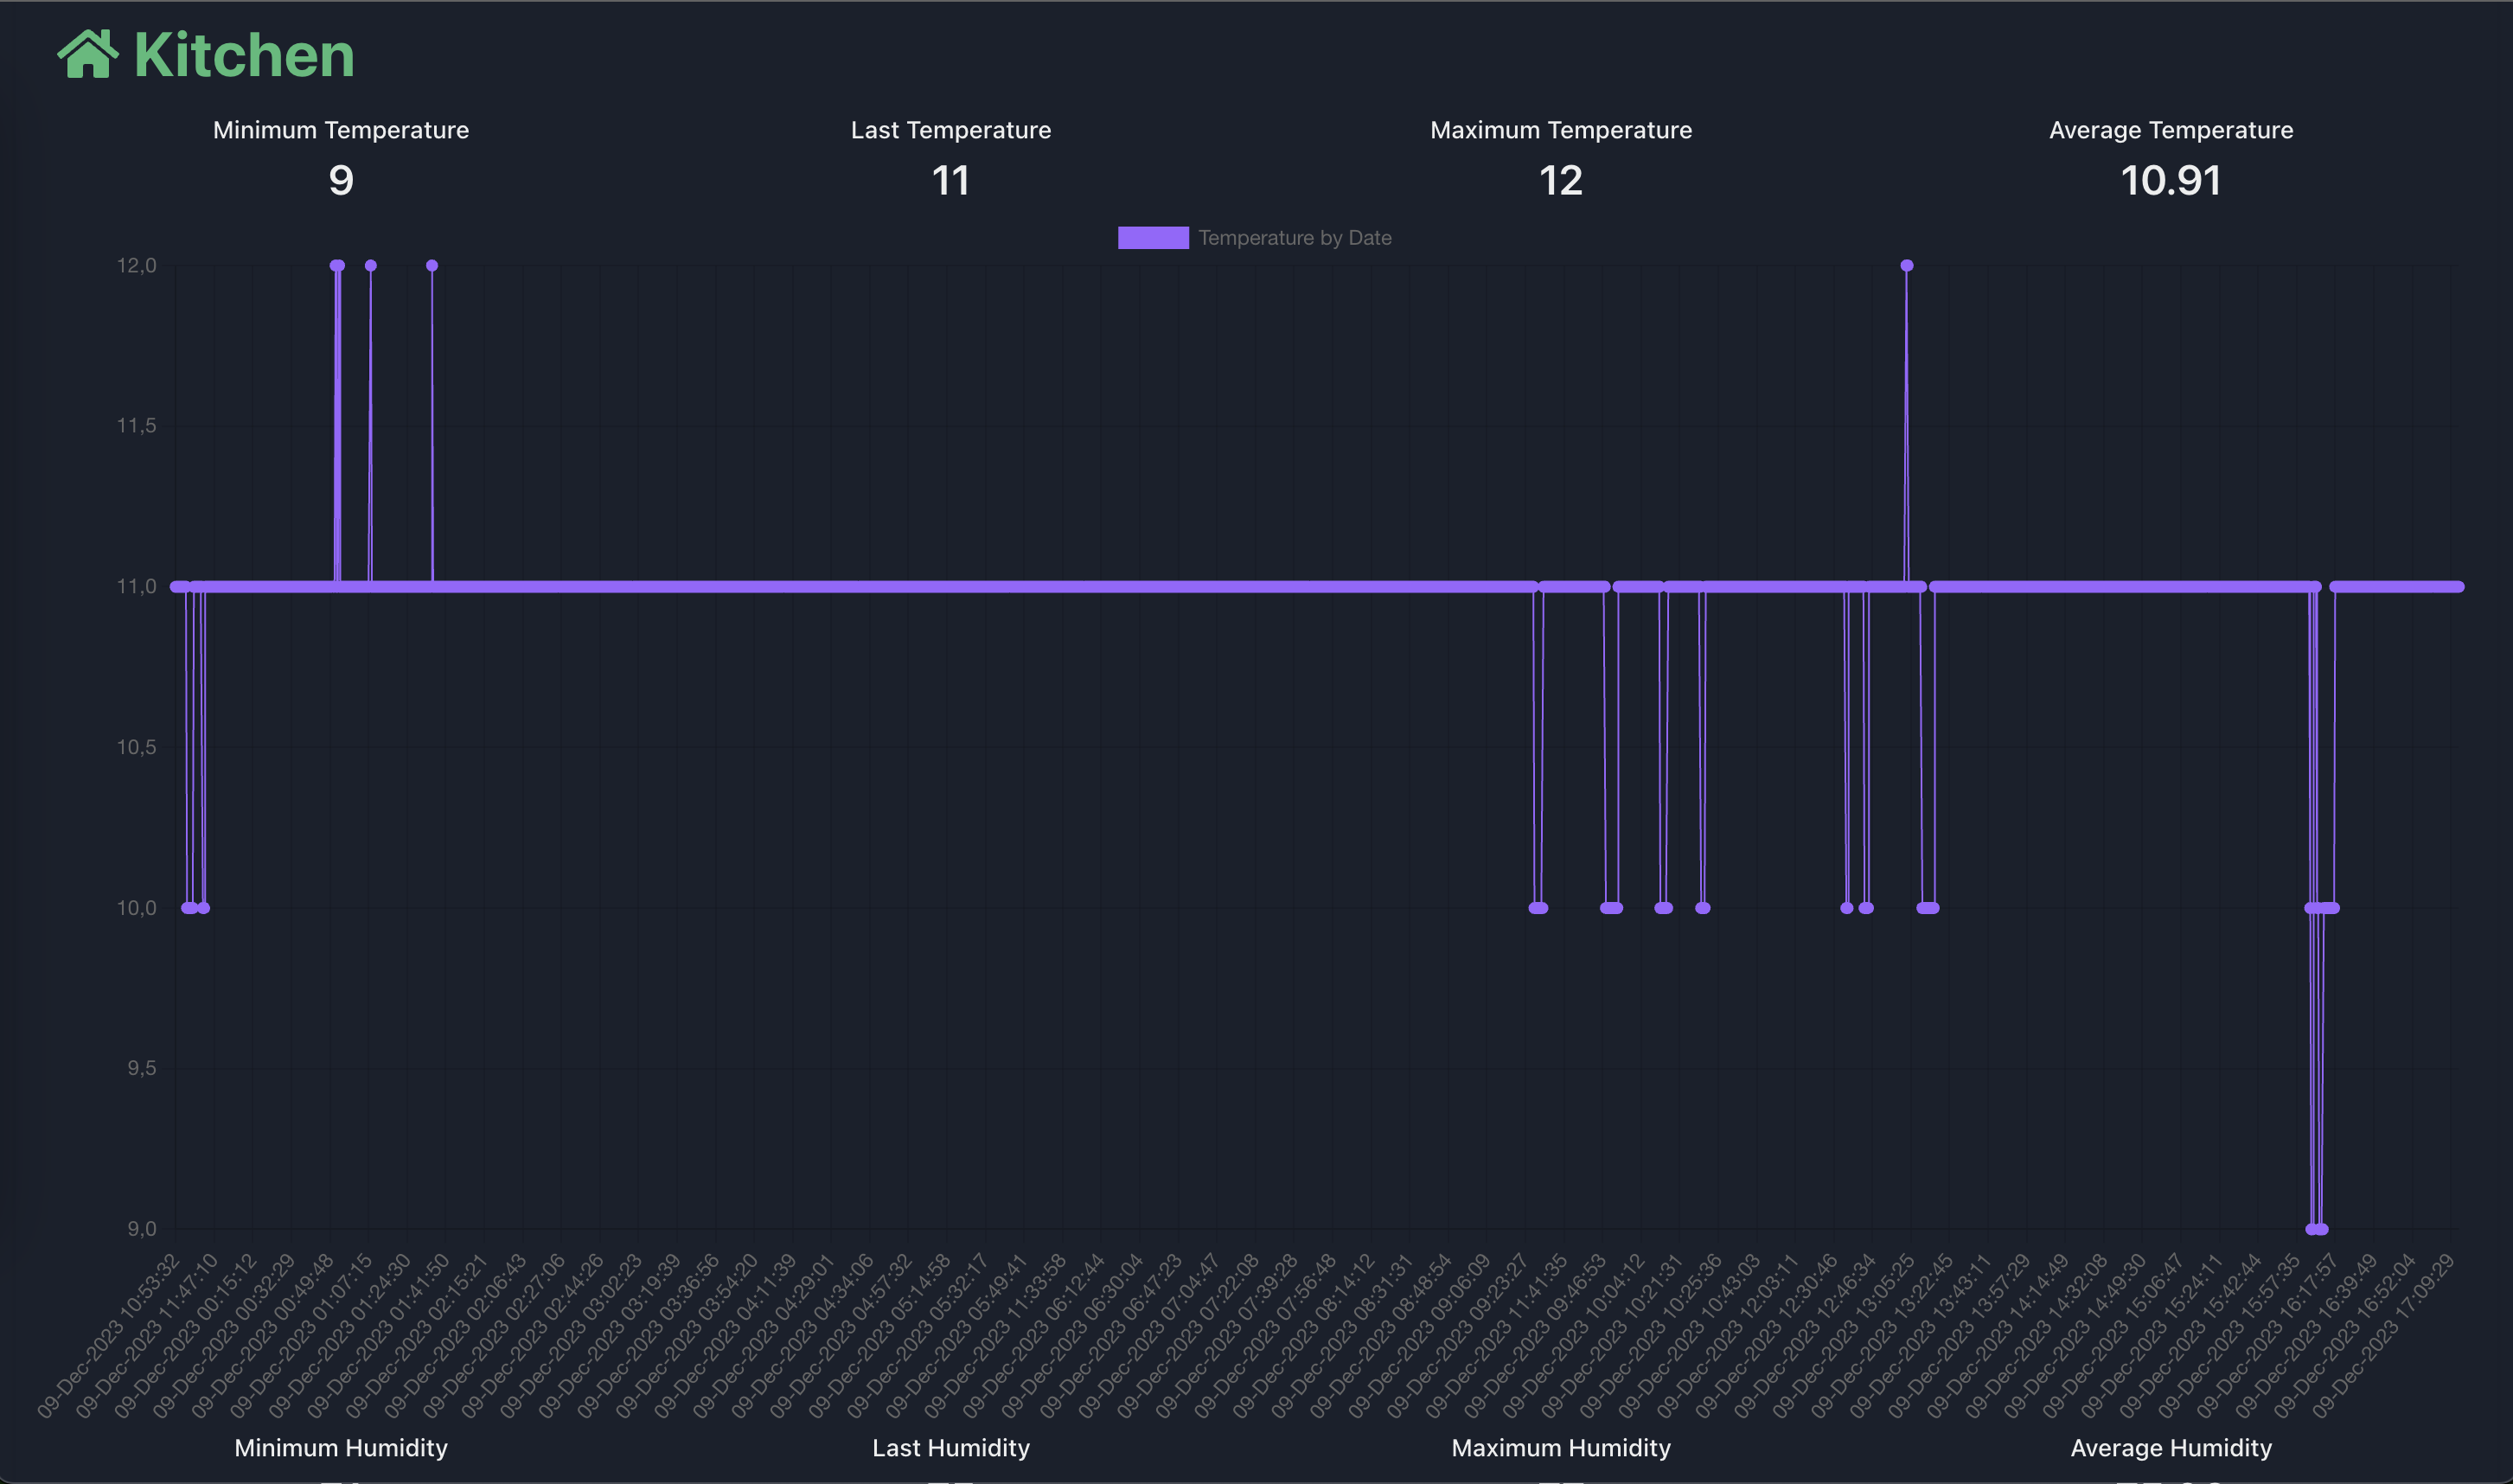This screenshot has width=2513, height=1484.
Task: Click the green house icon beside Kitchen
Action: point(88,54)
